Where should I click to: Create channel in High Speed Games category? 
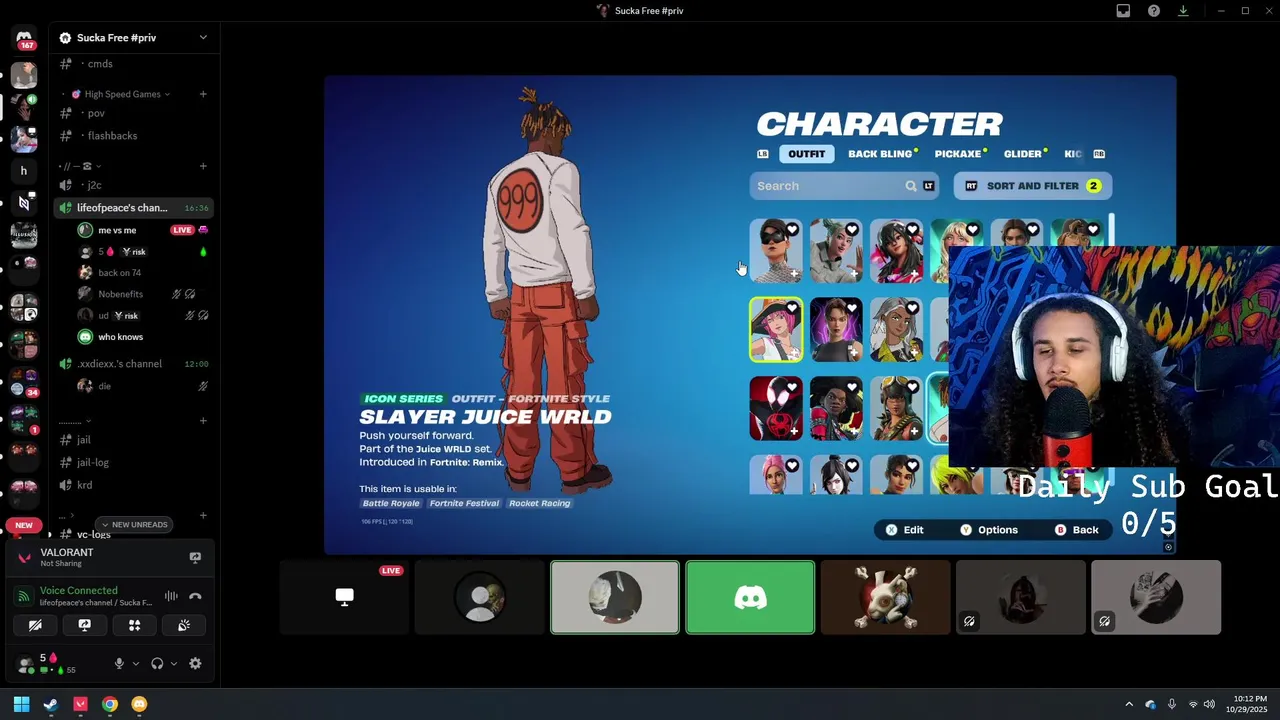(203, 94)
